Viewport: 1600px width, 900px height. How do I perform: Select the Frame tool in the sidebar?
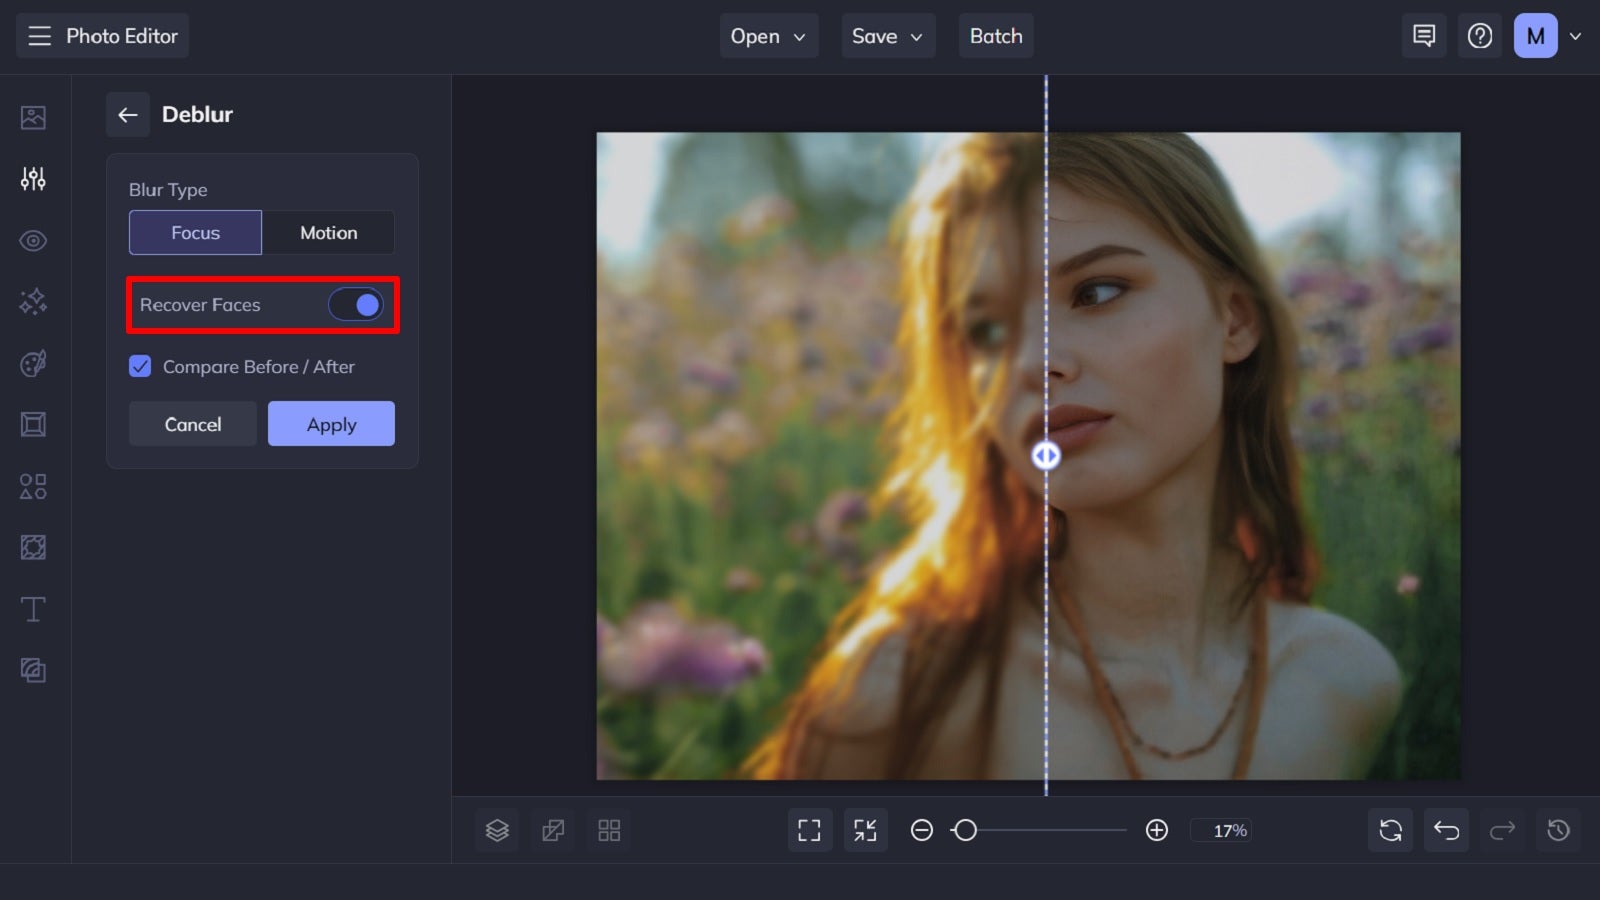tap(33, 424)
